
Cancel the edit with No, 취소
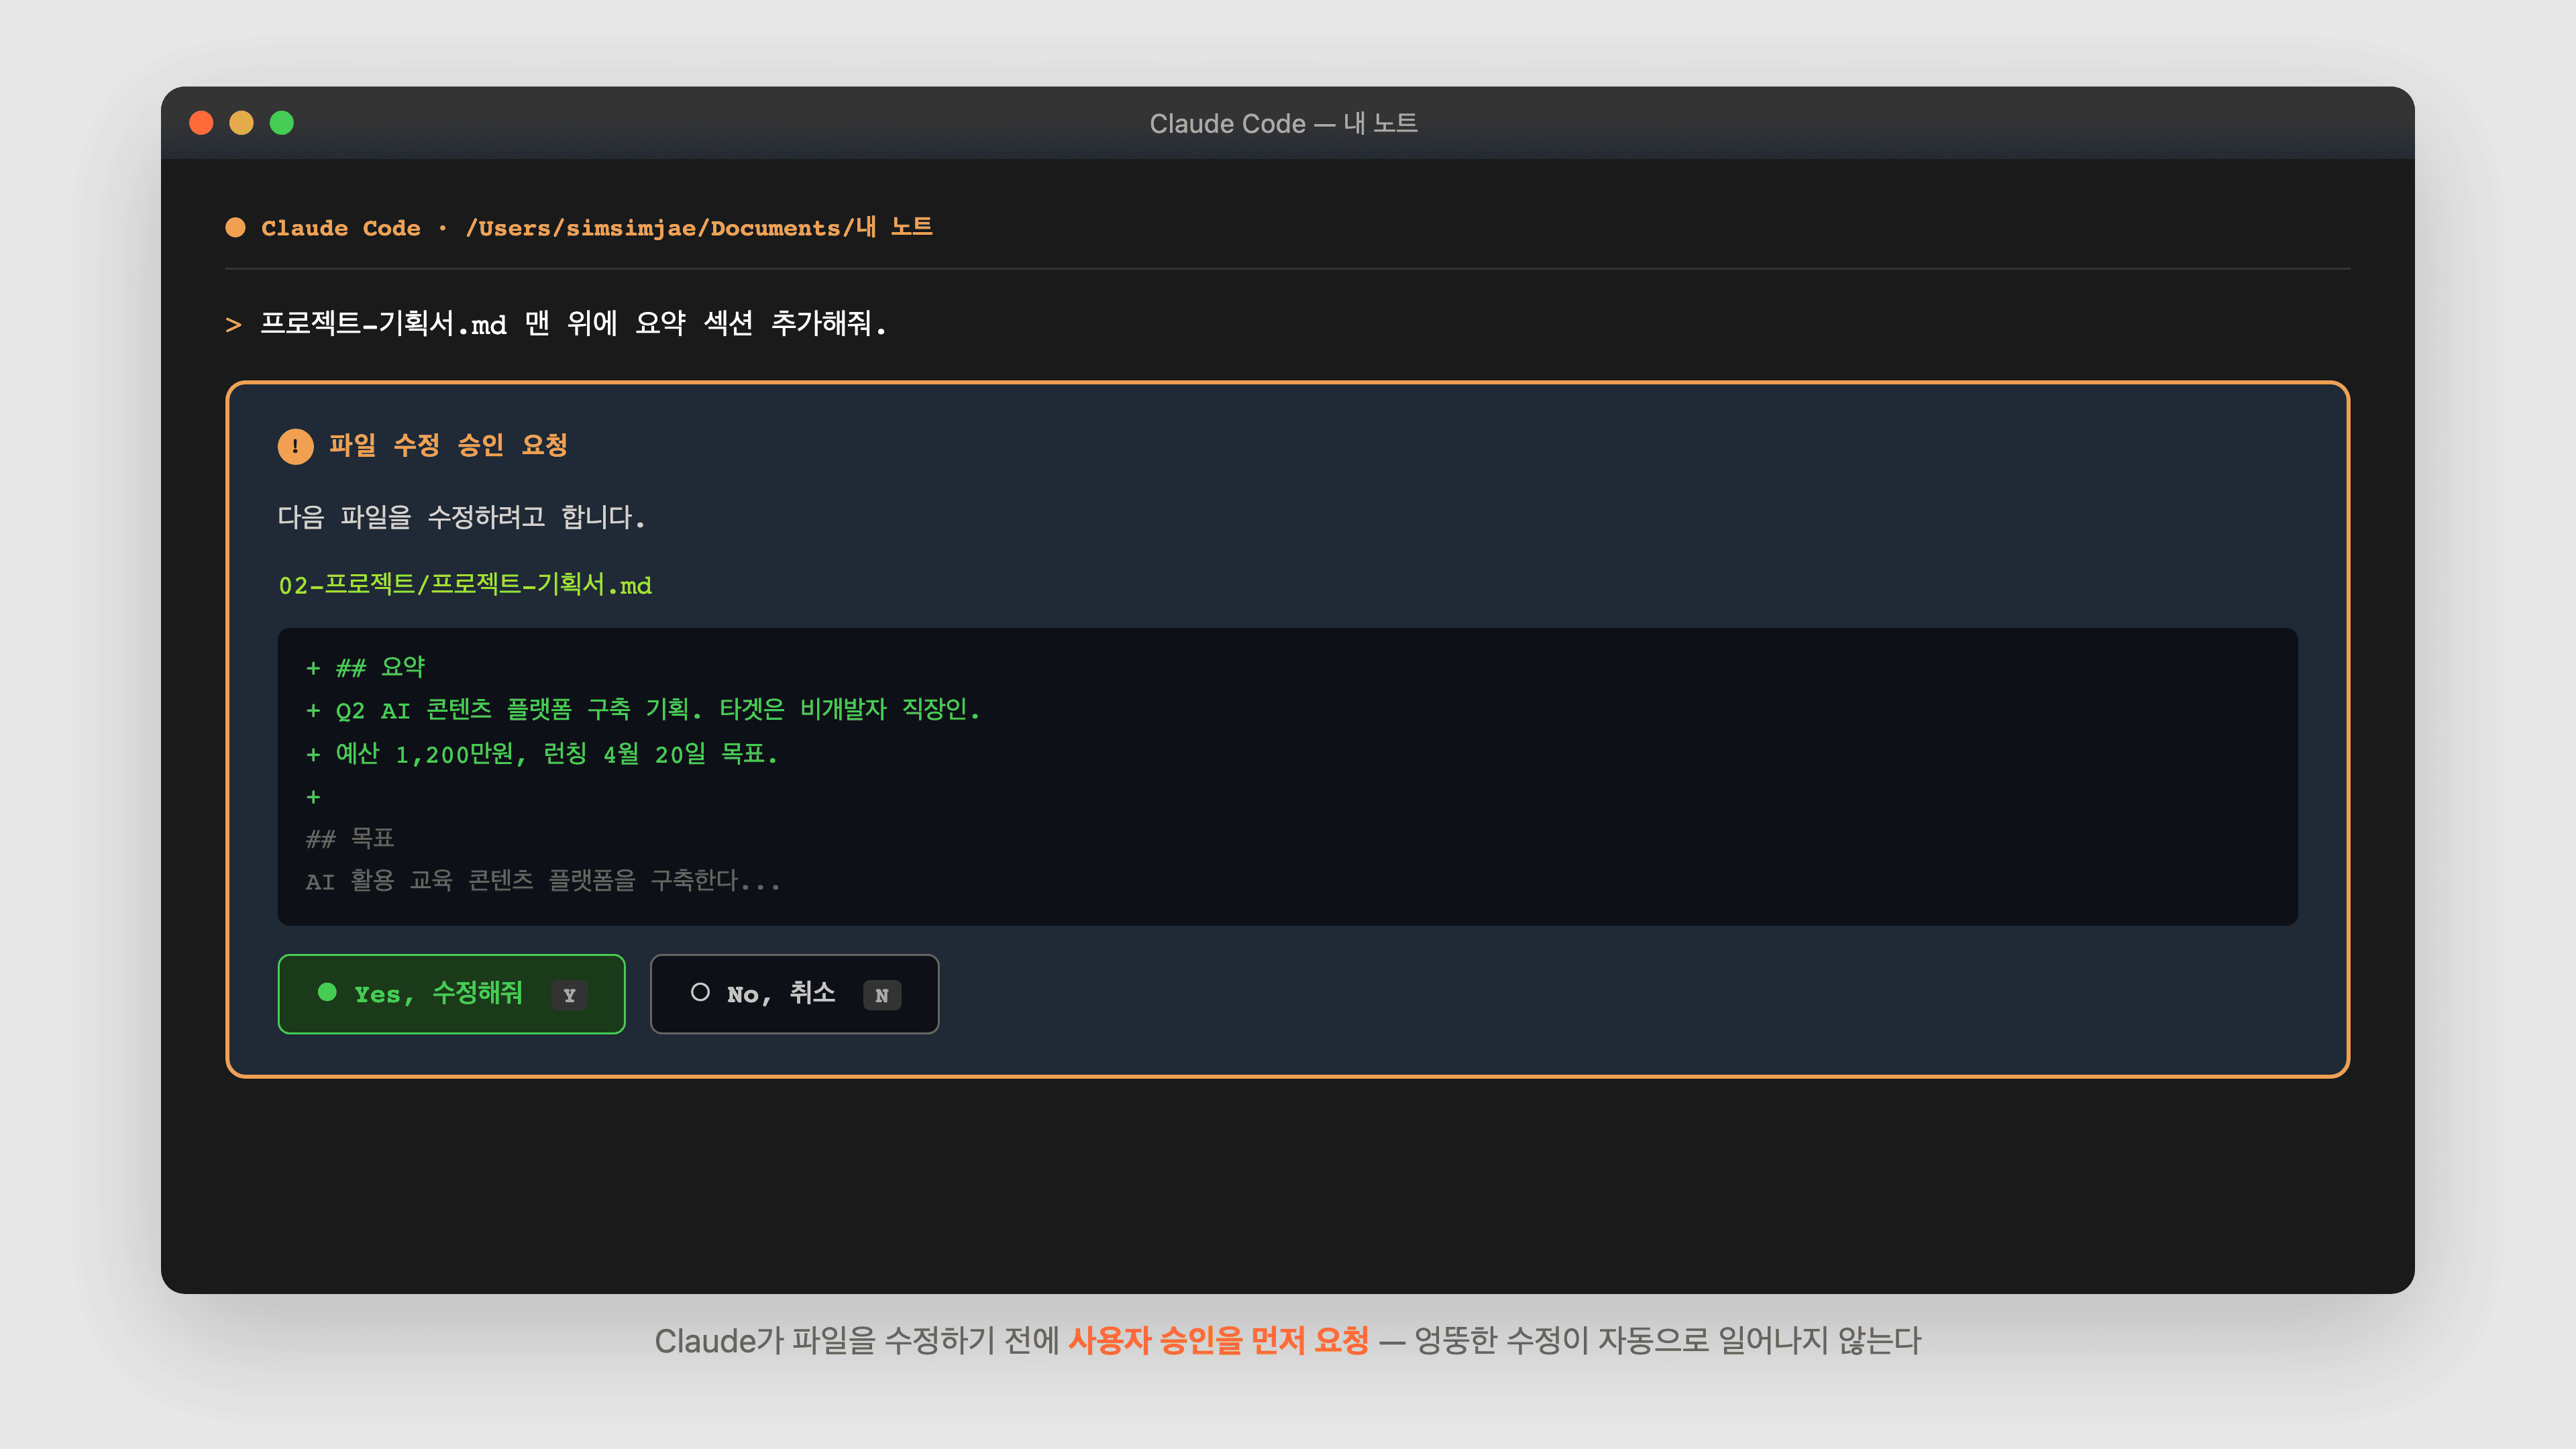pyautogui.click(x=794, y=993)
